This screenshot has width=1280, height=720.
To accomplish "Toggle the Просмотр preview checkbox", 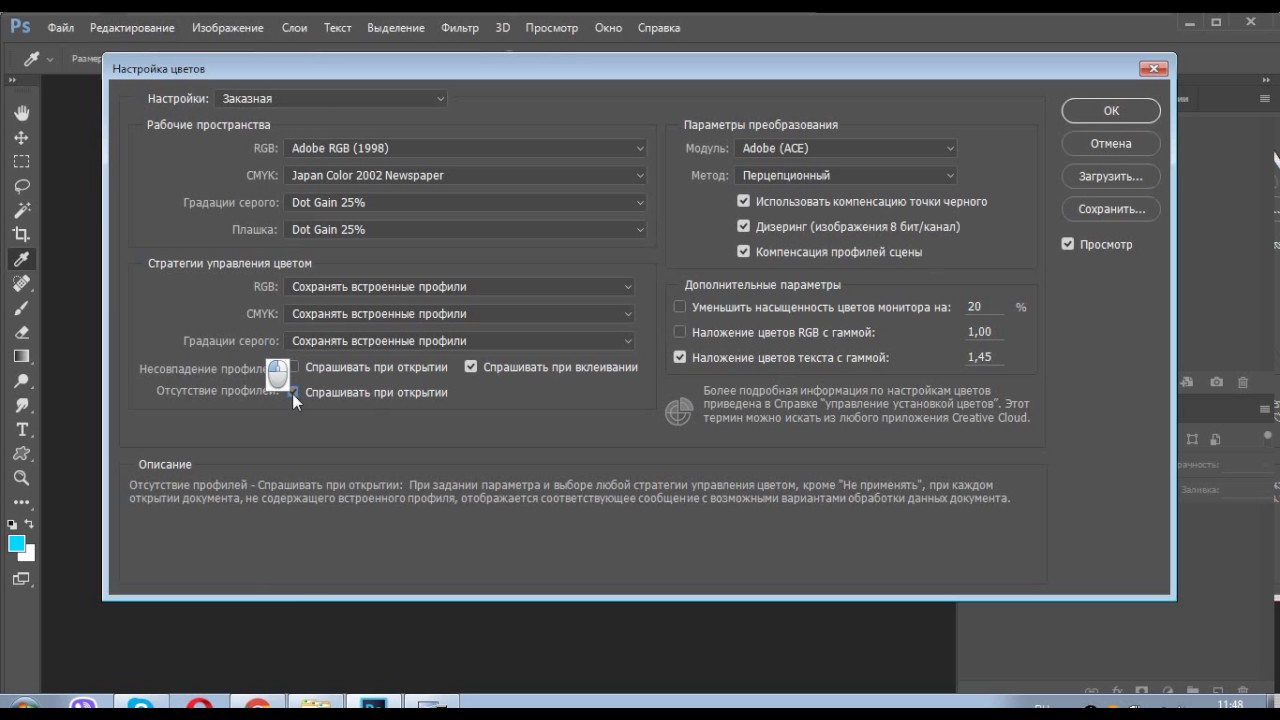I will click(1068, 244).
